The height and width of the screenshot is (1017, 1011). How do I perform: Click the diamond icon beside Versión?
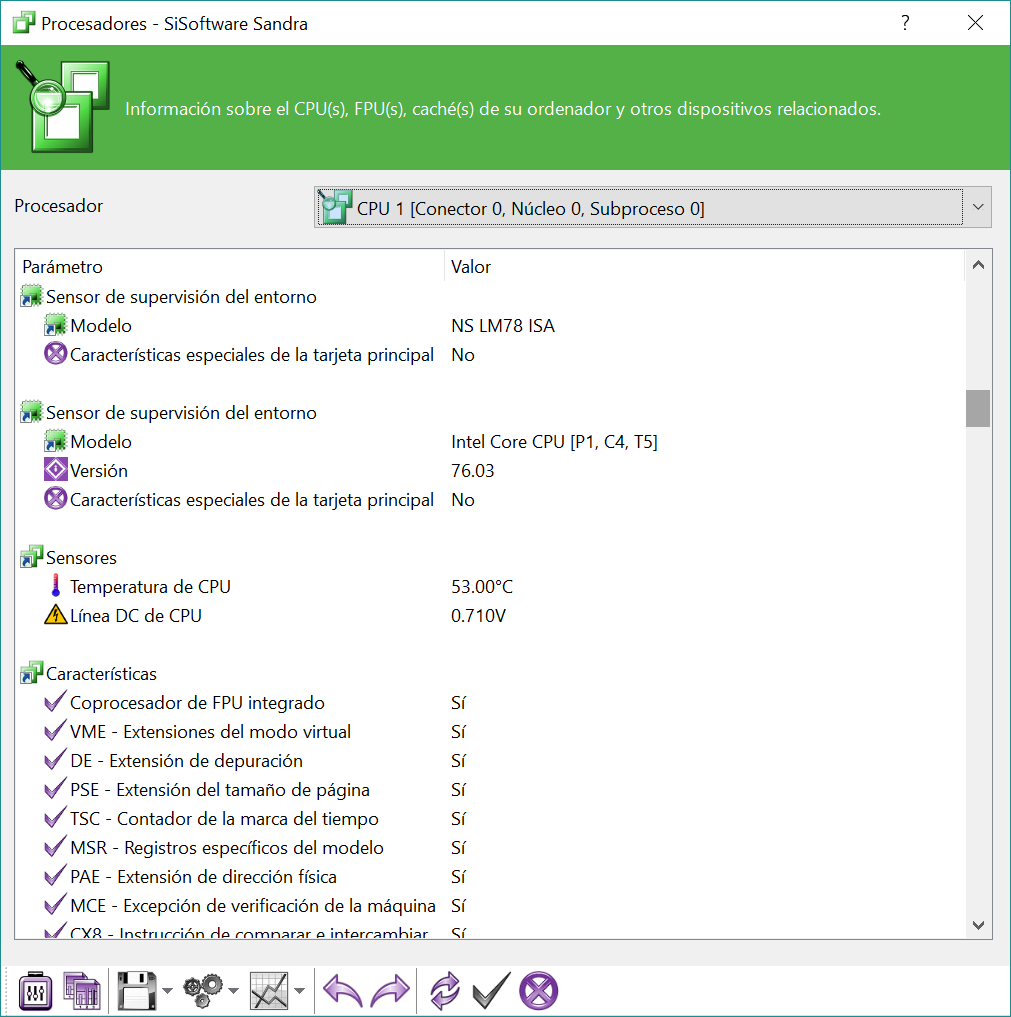click(x=56, y=470)
